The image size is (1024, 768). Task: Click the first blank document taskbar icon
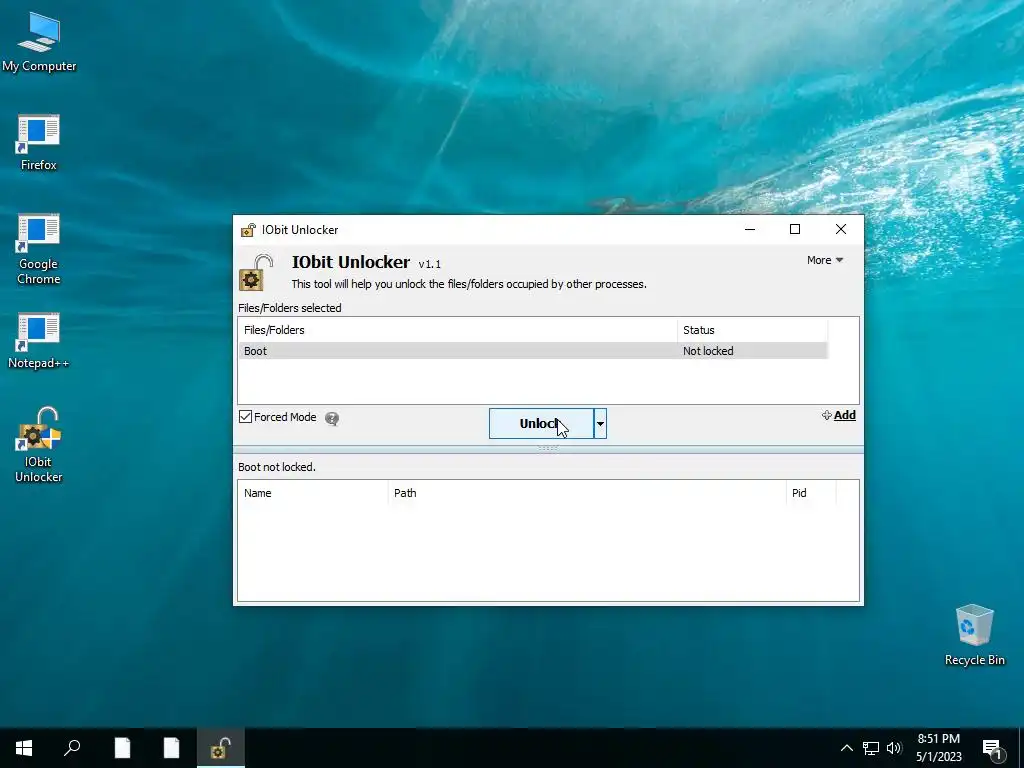click(x=122, y=748)
